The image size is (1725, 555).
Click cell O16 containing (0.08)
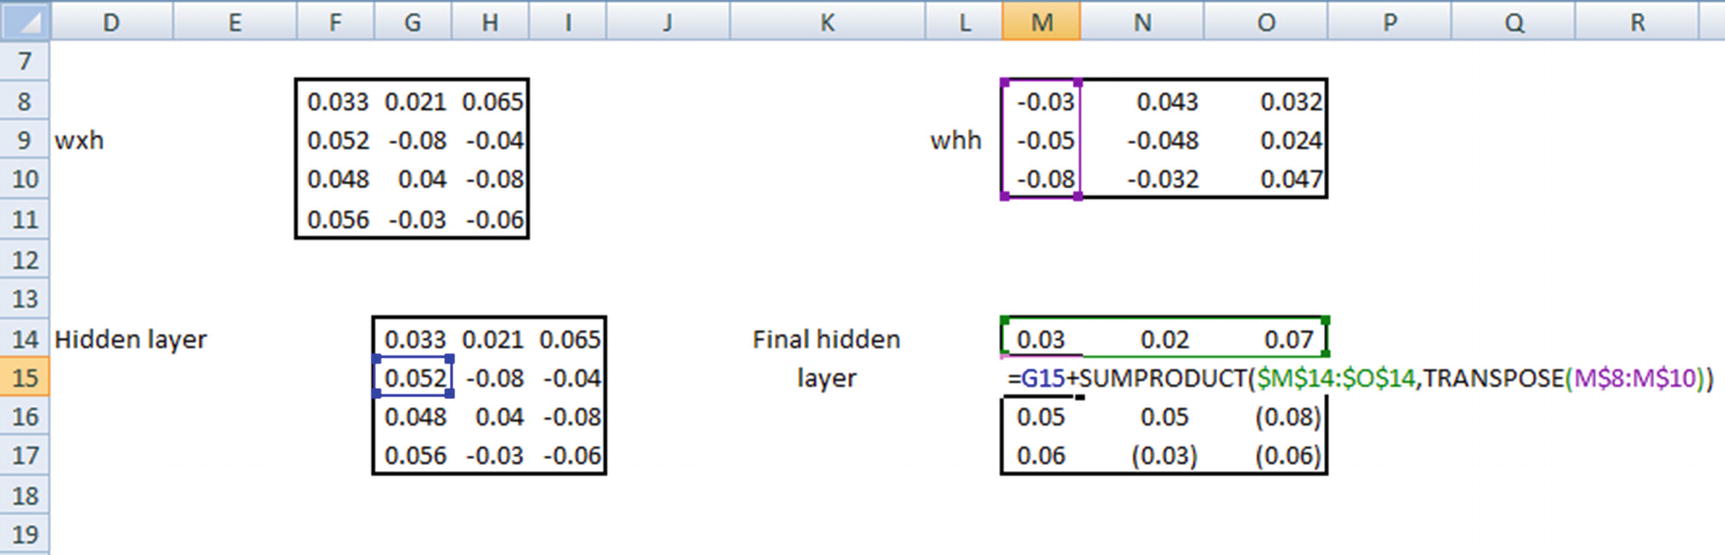1266,416
